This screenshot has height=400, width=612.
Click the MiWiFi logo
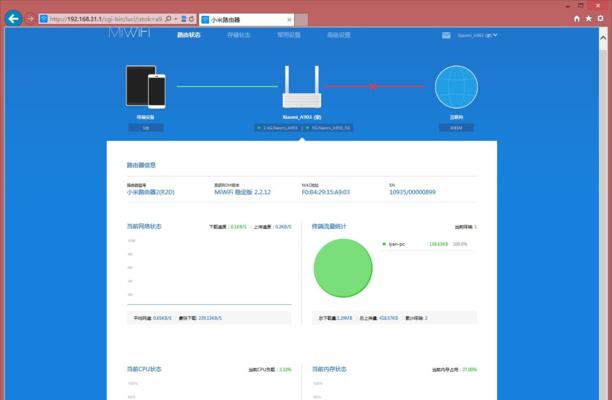(x=129, y=33)
